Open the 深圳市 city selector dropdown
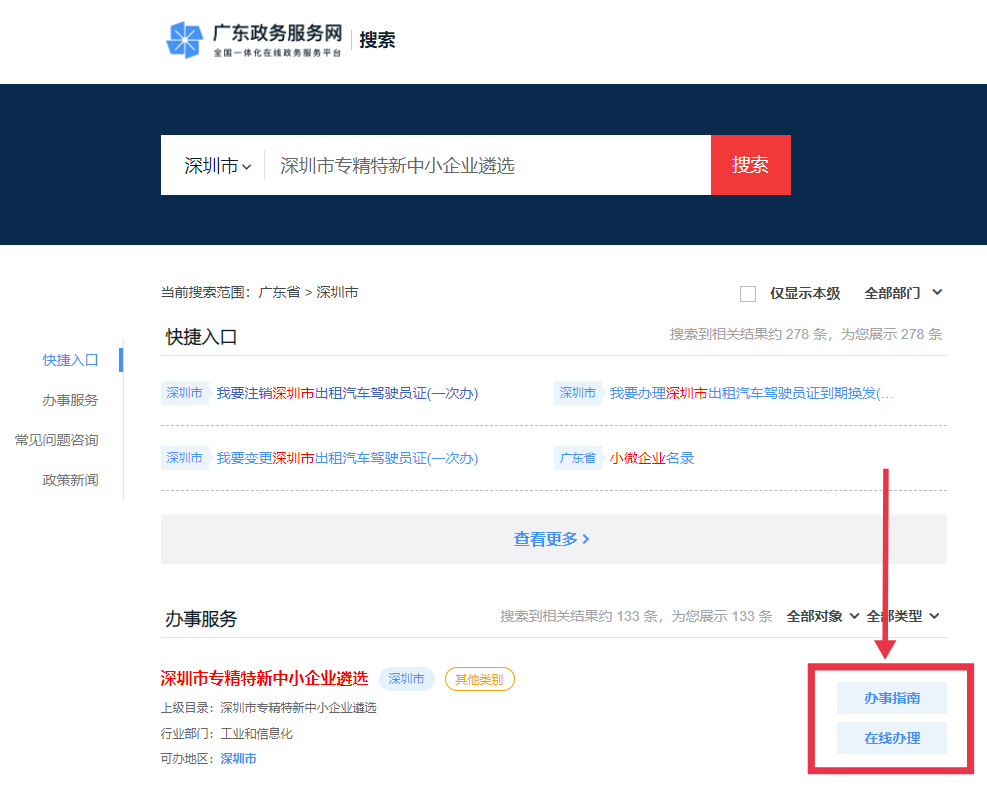 tap(217, 166)
